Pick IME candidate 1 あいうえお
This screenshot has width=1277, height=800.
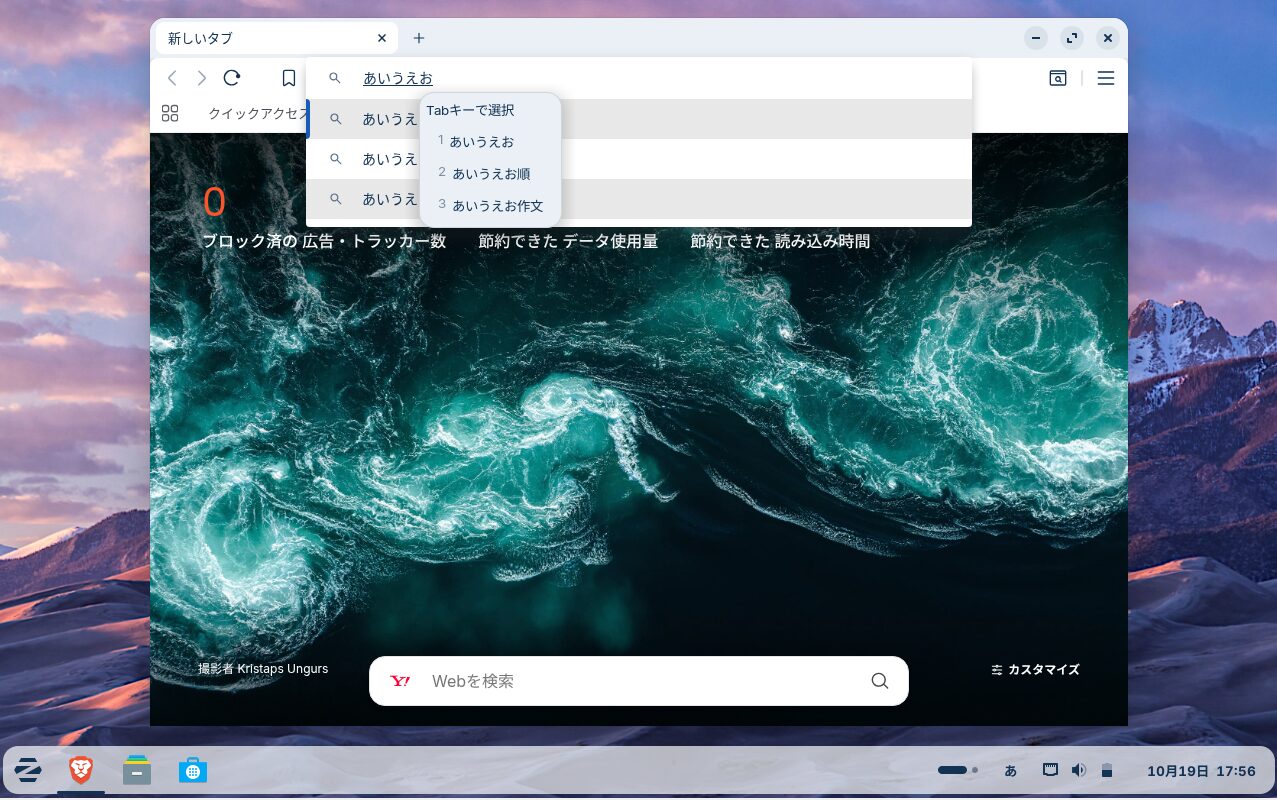481,142
